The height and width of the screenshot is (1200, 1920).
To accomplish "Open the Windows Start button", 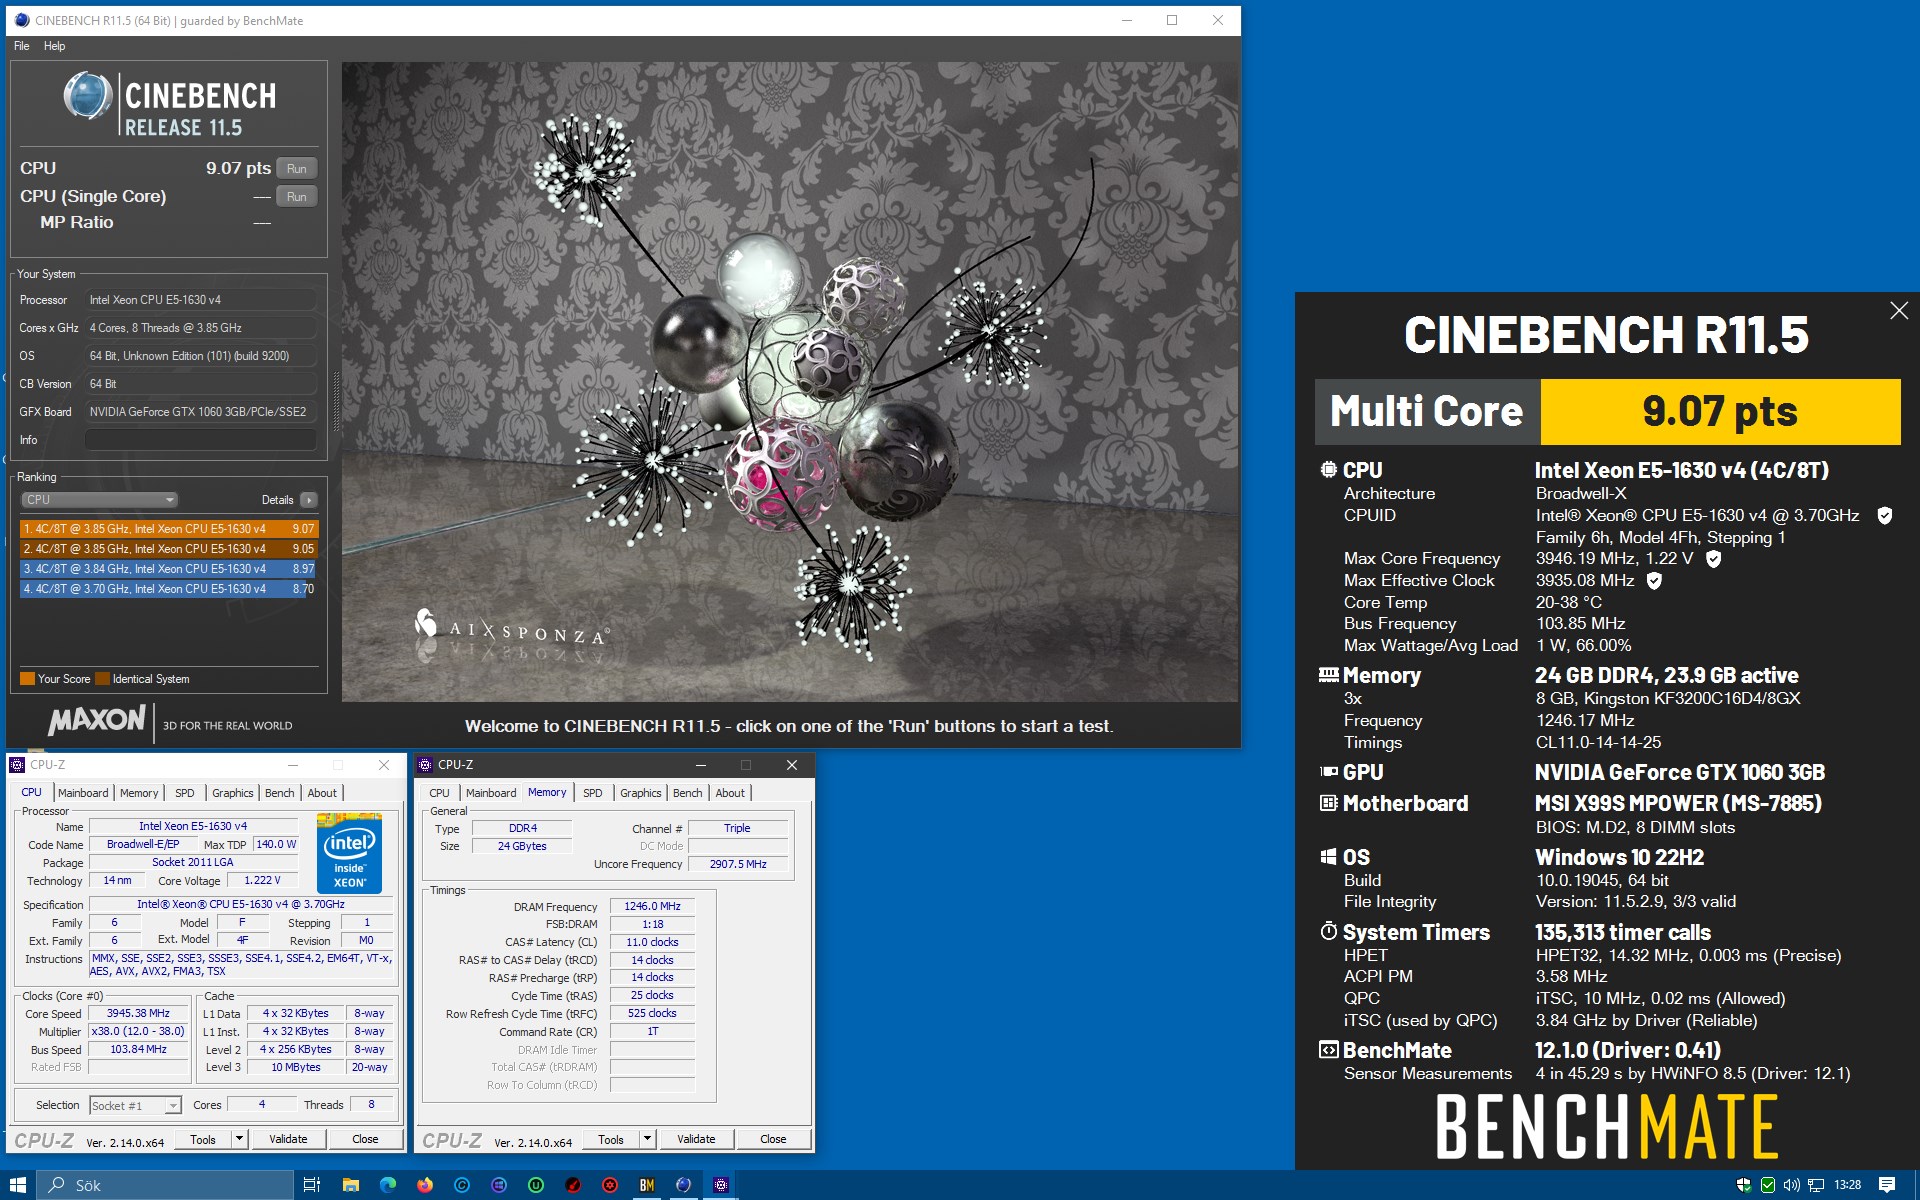I will [18, 1185].
